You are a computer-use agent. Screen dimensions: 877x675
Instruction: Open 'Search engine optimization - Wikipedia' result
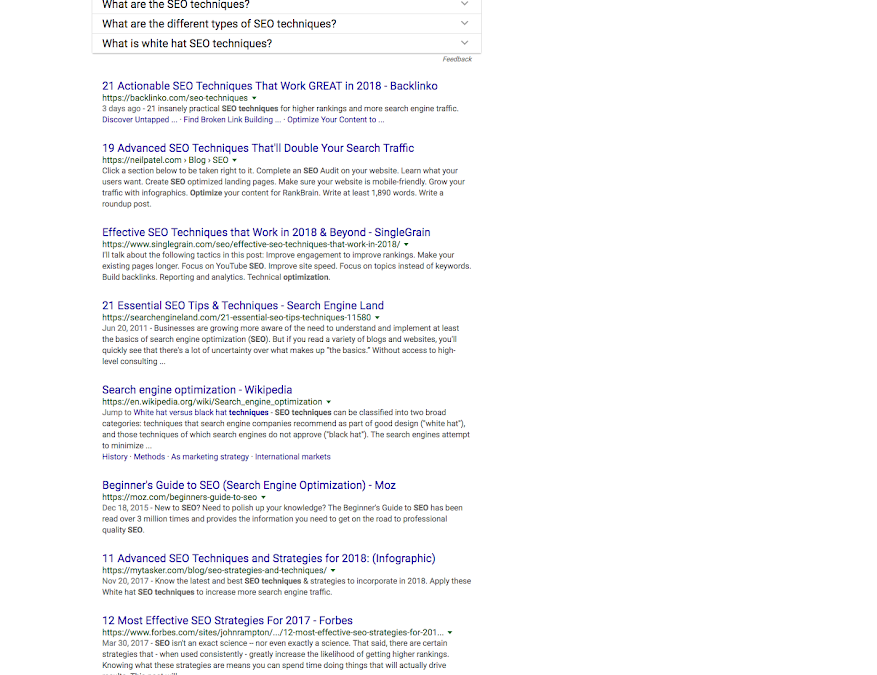[x=197, y=390]
